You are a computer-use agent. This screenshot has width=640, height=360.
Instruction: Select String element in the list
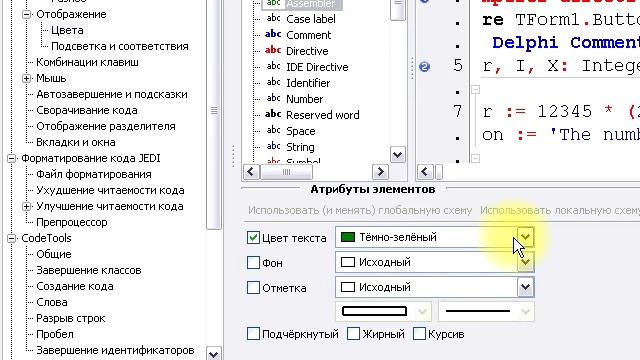click(300, 147)
